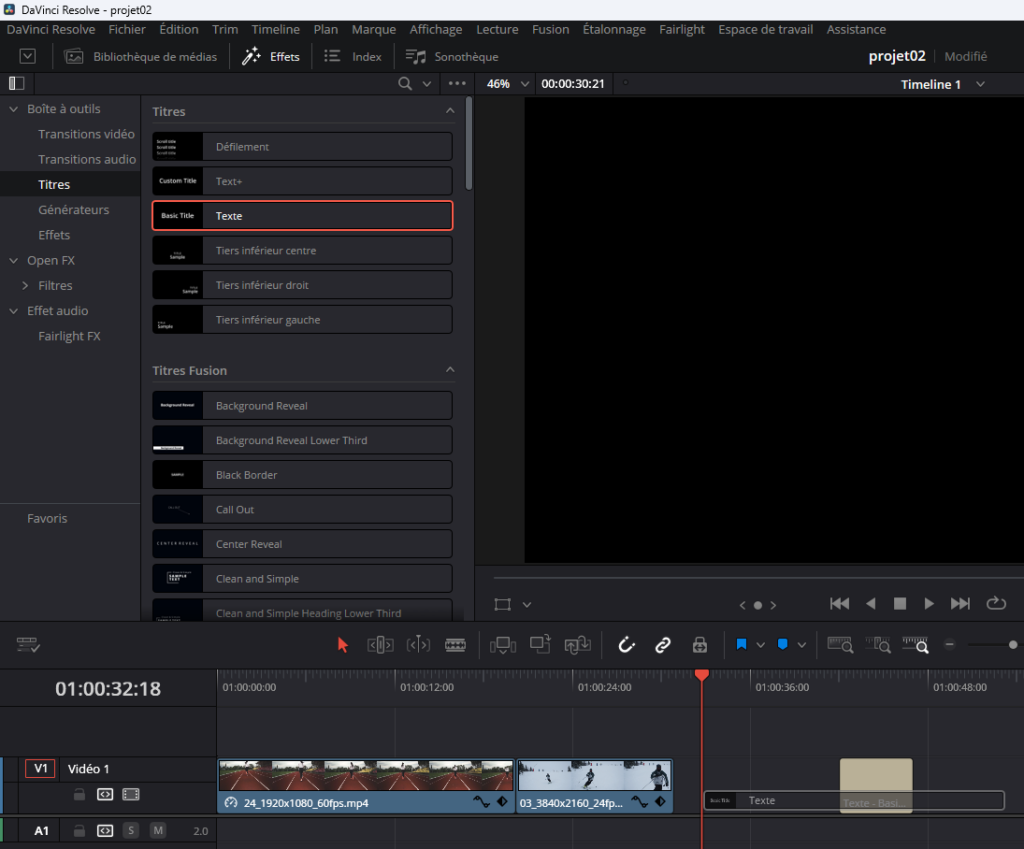
Task: Mute audio track A1
Action: 158,831
